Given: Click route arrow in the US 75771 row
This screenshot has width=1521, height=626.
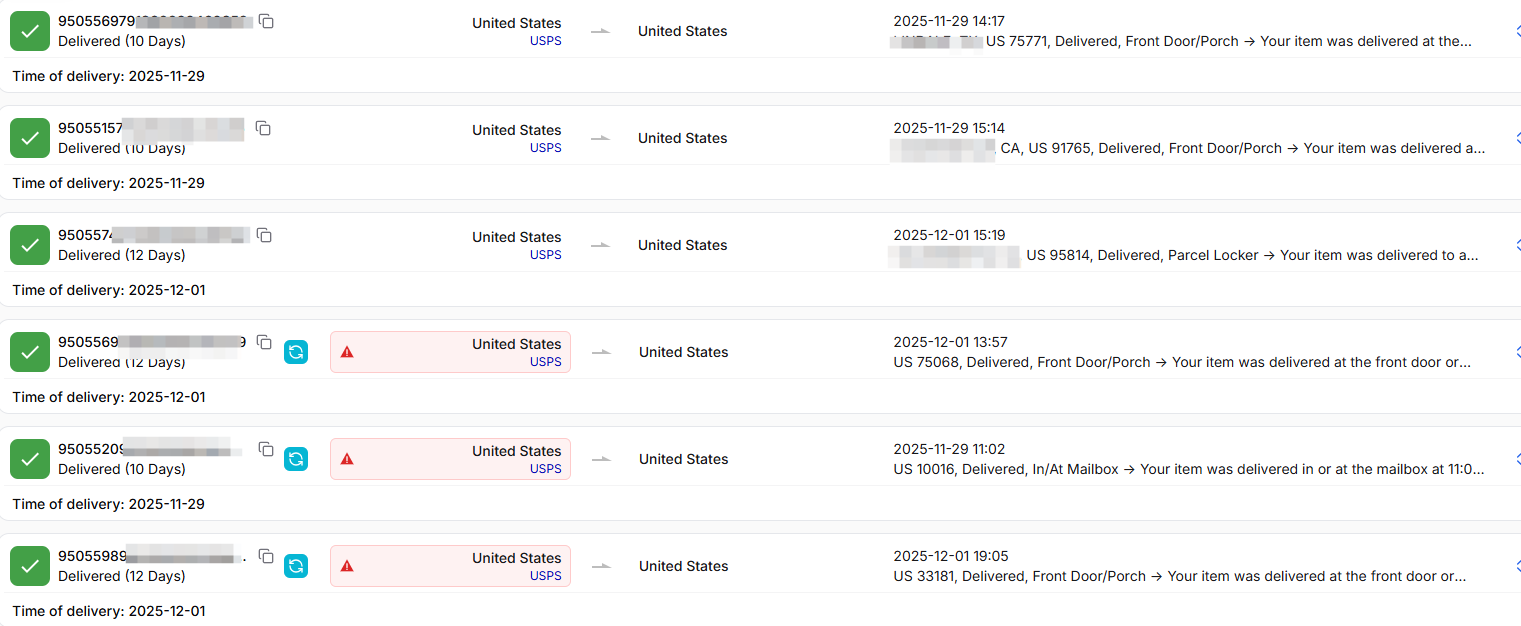Looking at the screenshot, I should coord(600,31).
